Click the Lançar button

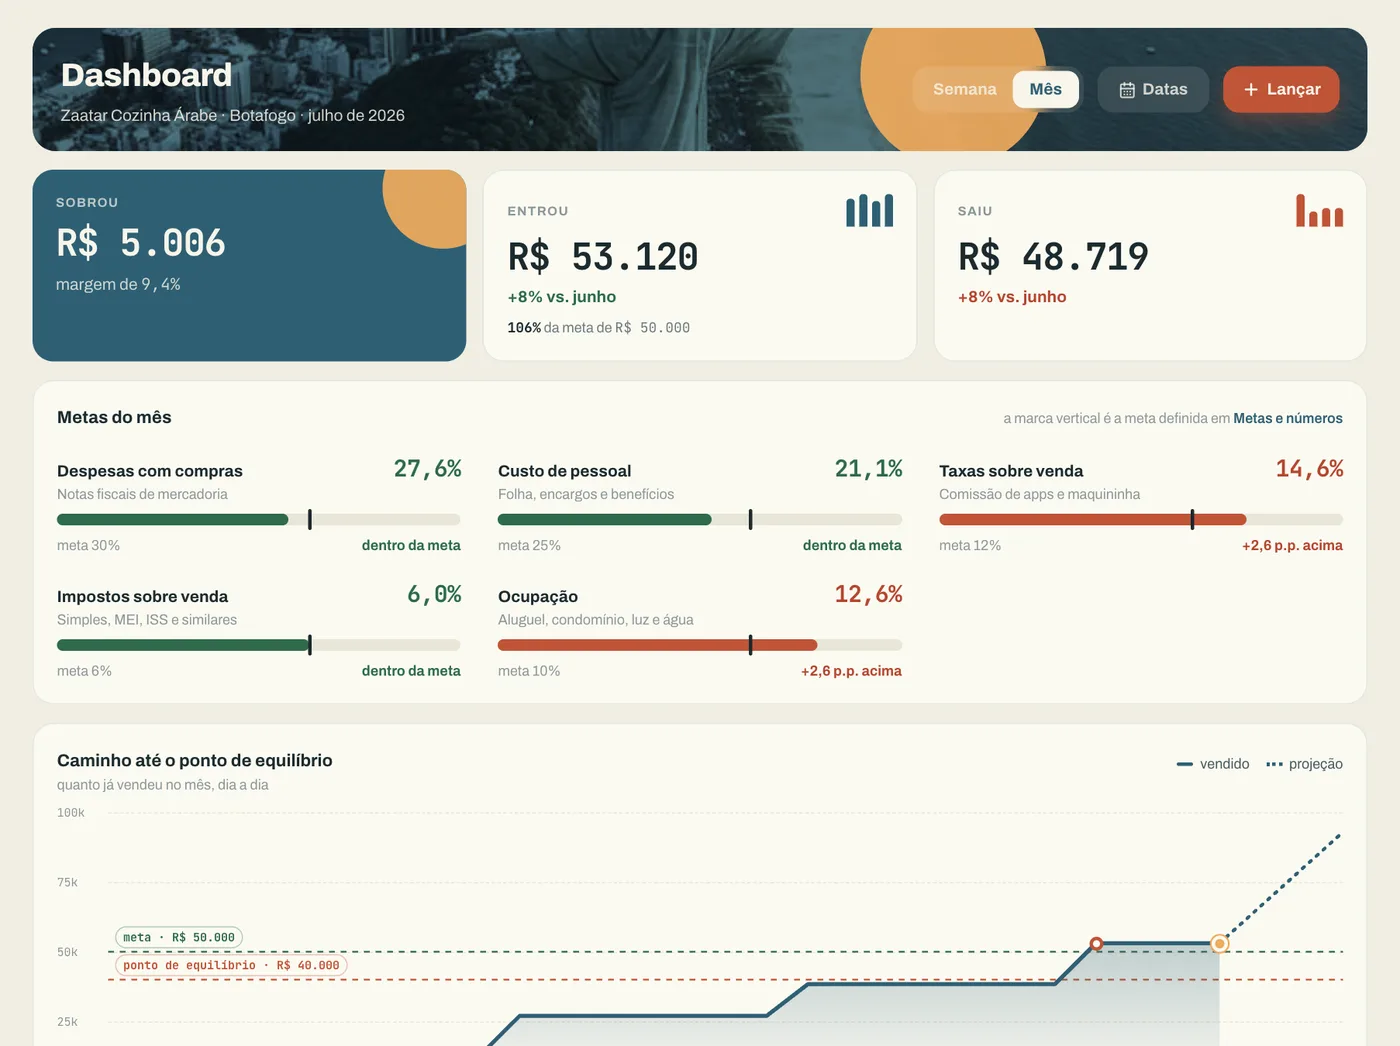pyautogui.click(x=1281, y=89)
